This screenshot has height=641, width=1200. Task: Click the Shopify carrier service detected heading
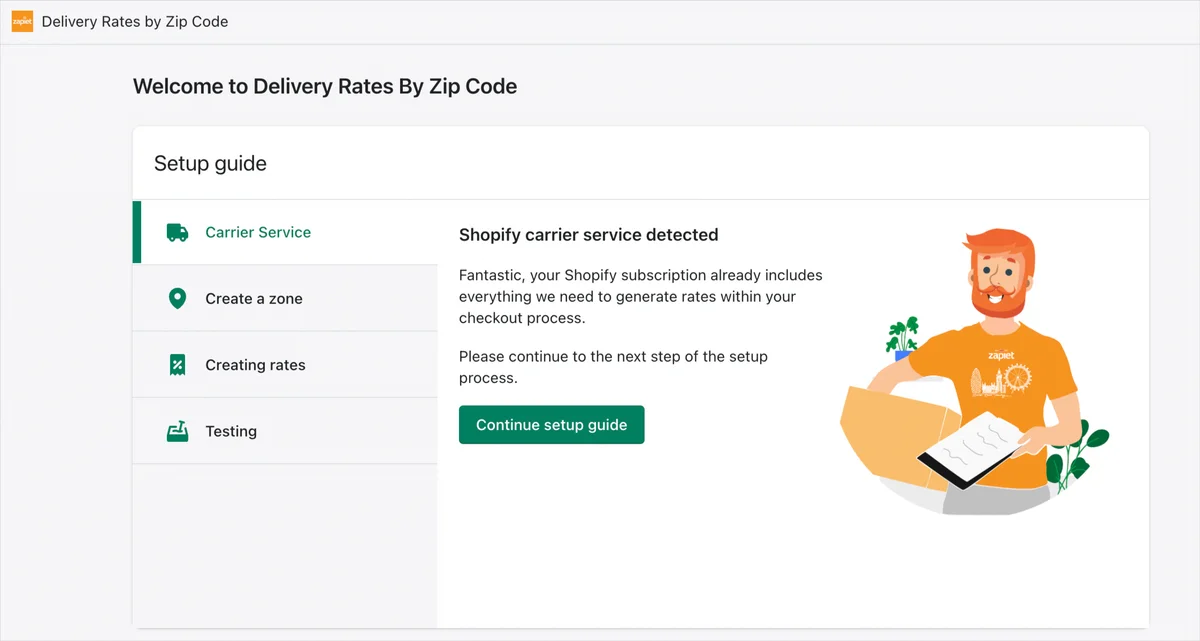pyautogui.click(x=589, y=235)
